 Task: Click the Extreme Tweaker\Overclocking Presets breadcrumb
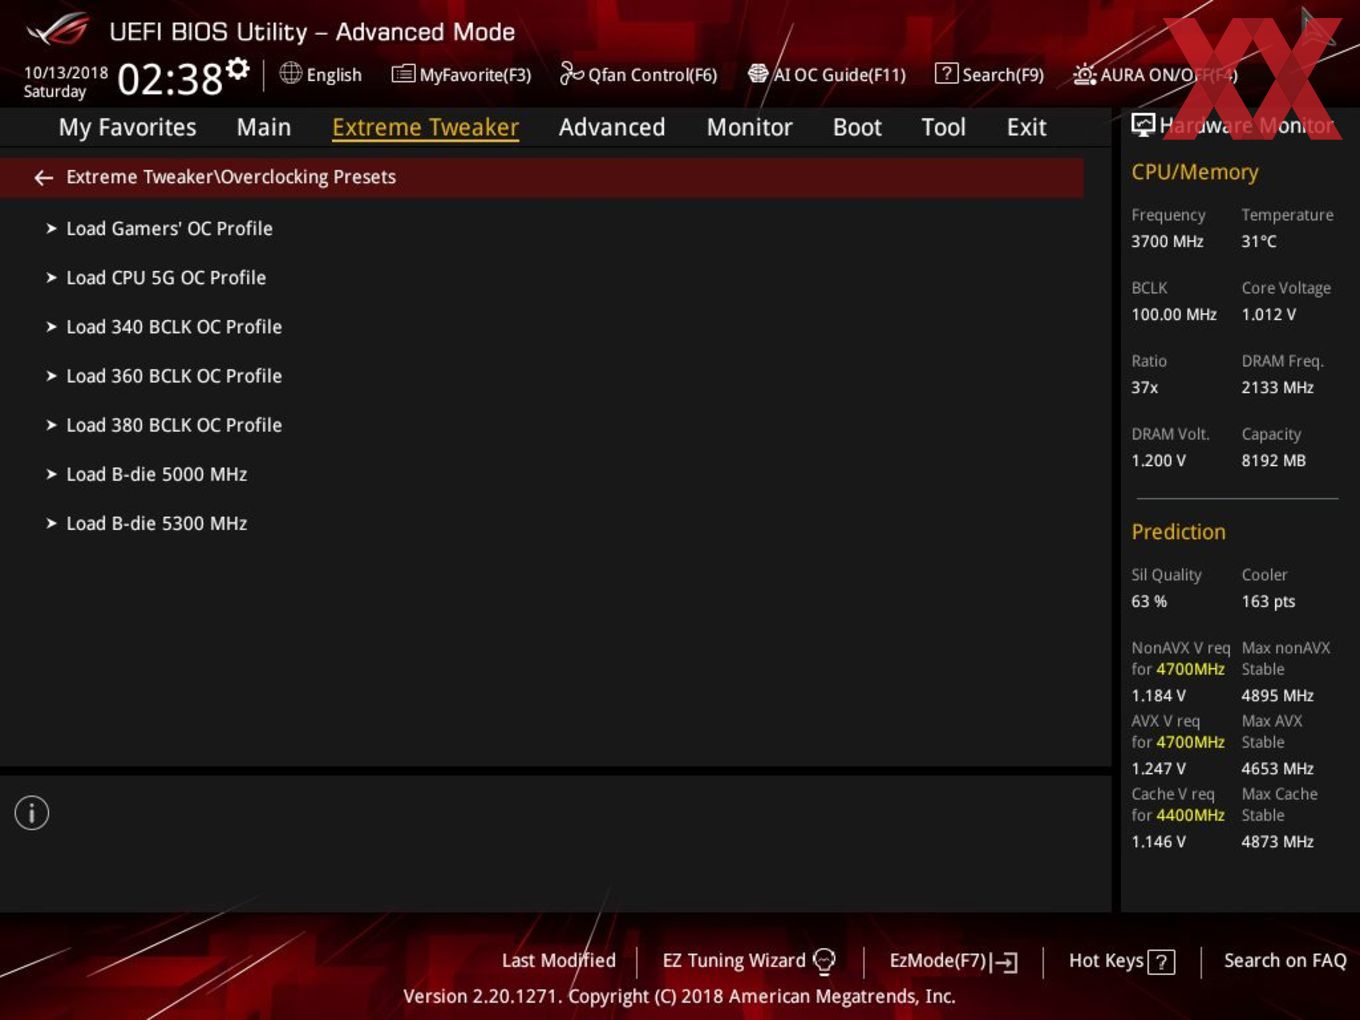231,177
